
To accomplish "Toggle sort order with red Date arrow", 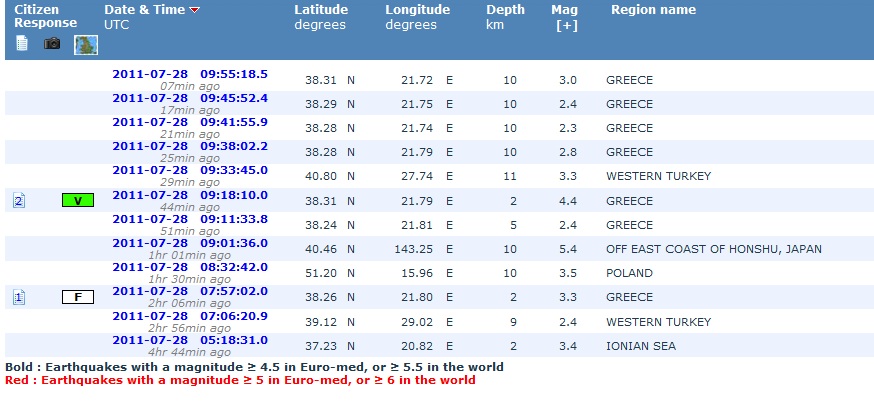I will pyautogui.click(x=194, y=10).
